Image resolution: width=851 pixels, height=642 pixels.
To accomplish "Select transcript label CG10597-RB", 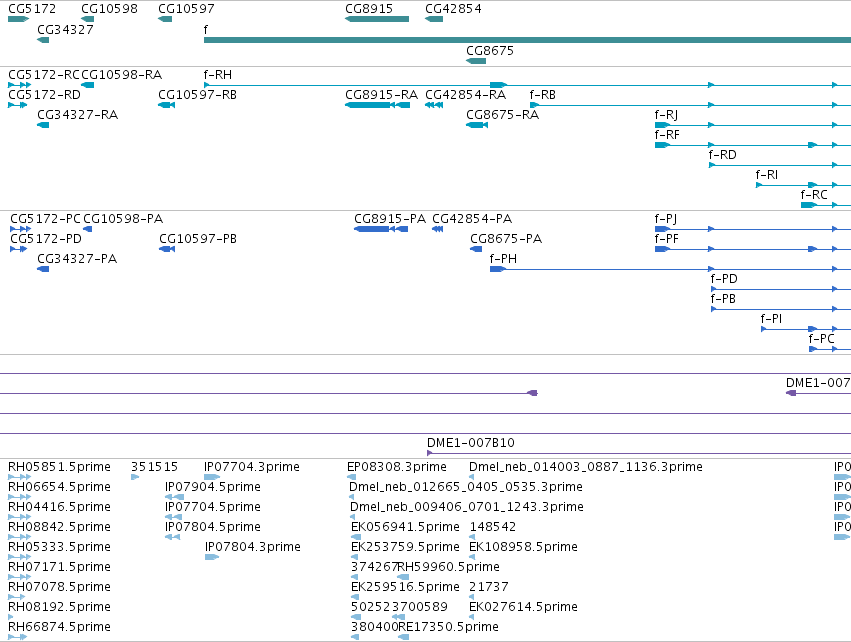I will pyautogui.click(x=198, y=94).
